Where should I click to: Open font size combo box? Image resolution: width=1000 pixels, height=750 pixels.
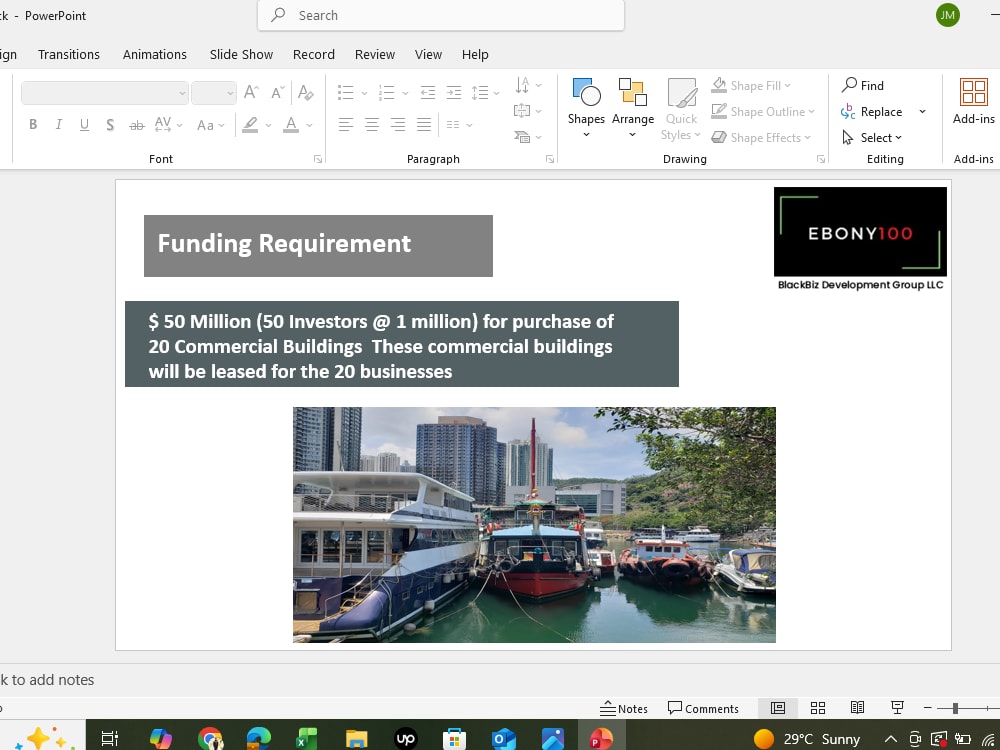214,93
